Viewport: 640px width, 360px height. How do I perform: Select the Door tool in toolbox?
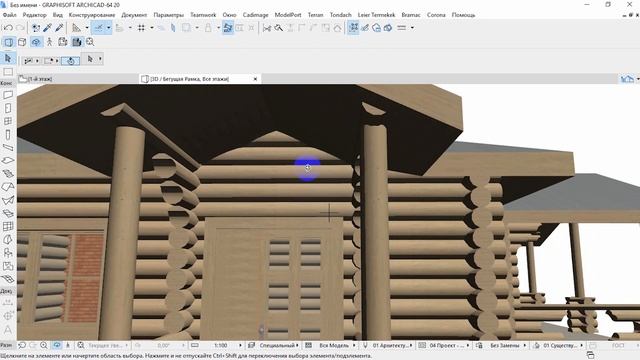tap(8, 108)
